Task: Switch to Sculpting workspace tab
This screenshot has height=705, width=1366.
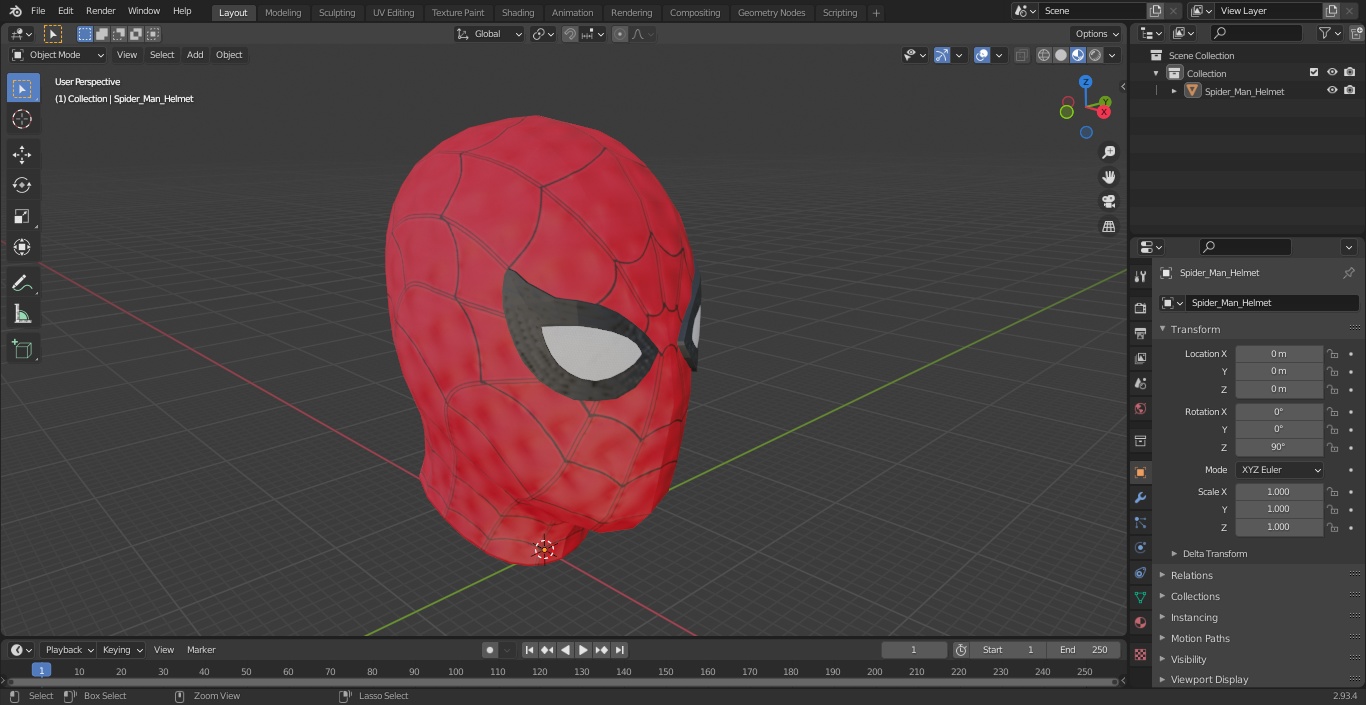Action: 337,12
